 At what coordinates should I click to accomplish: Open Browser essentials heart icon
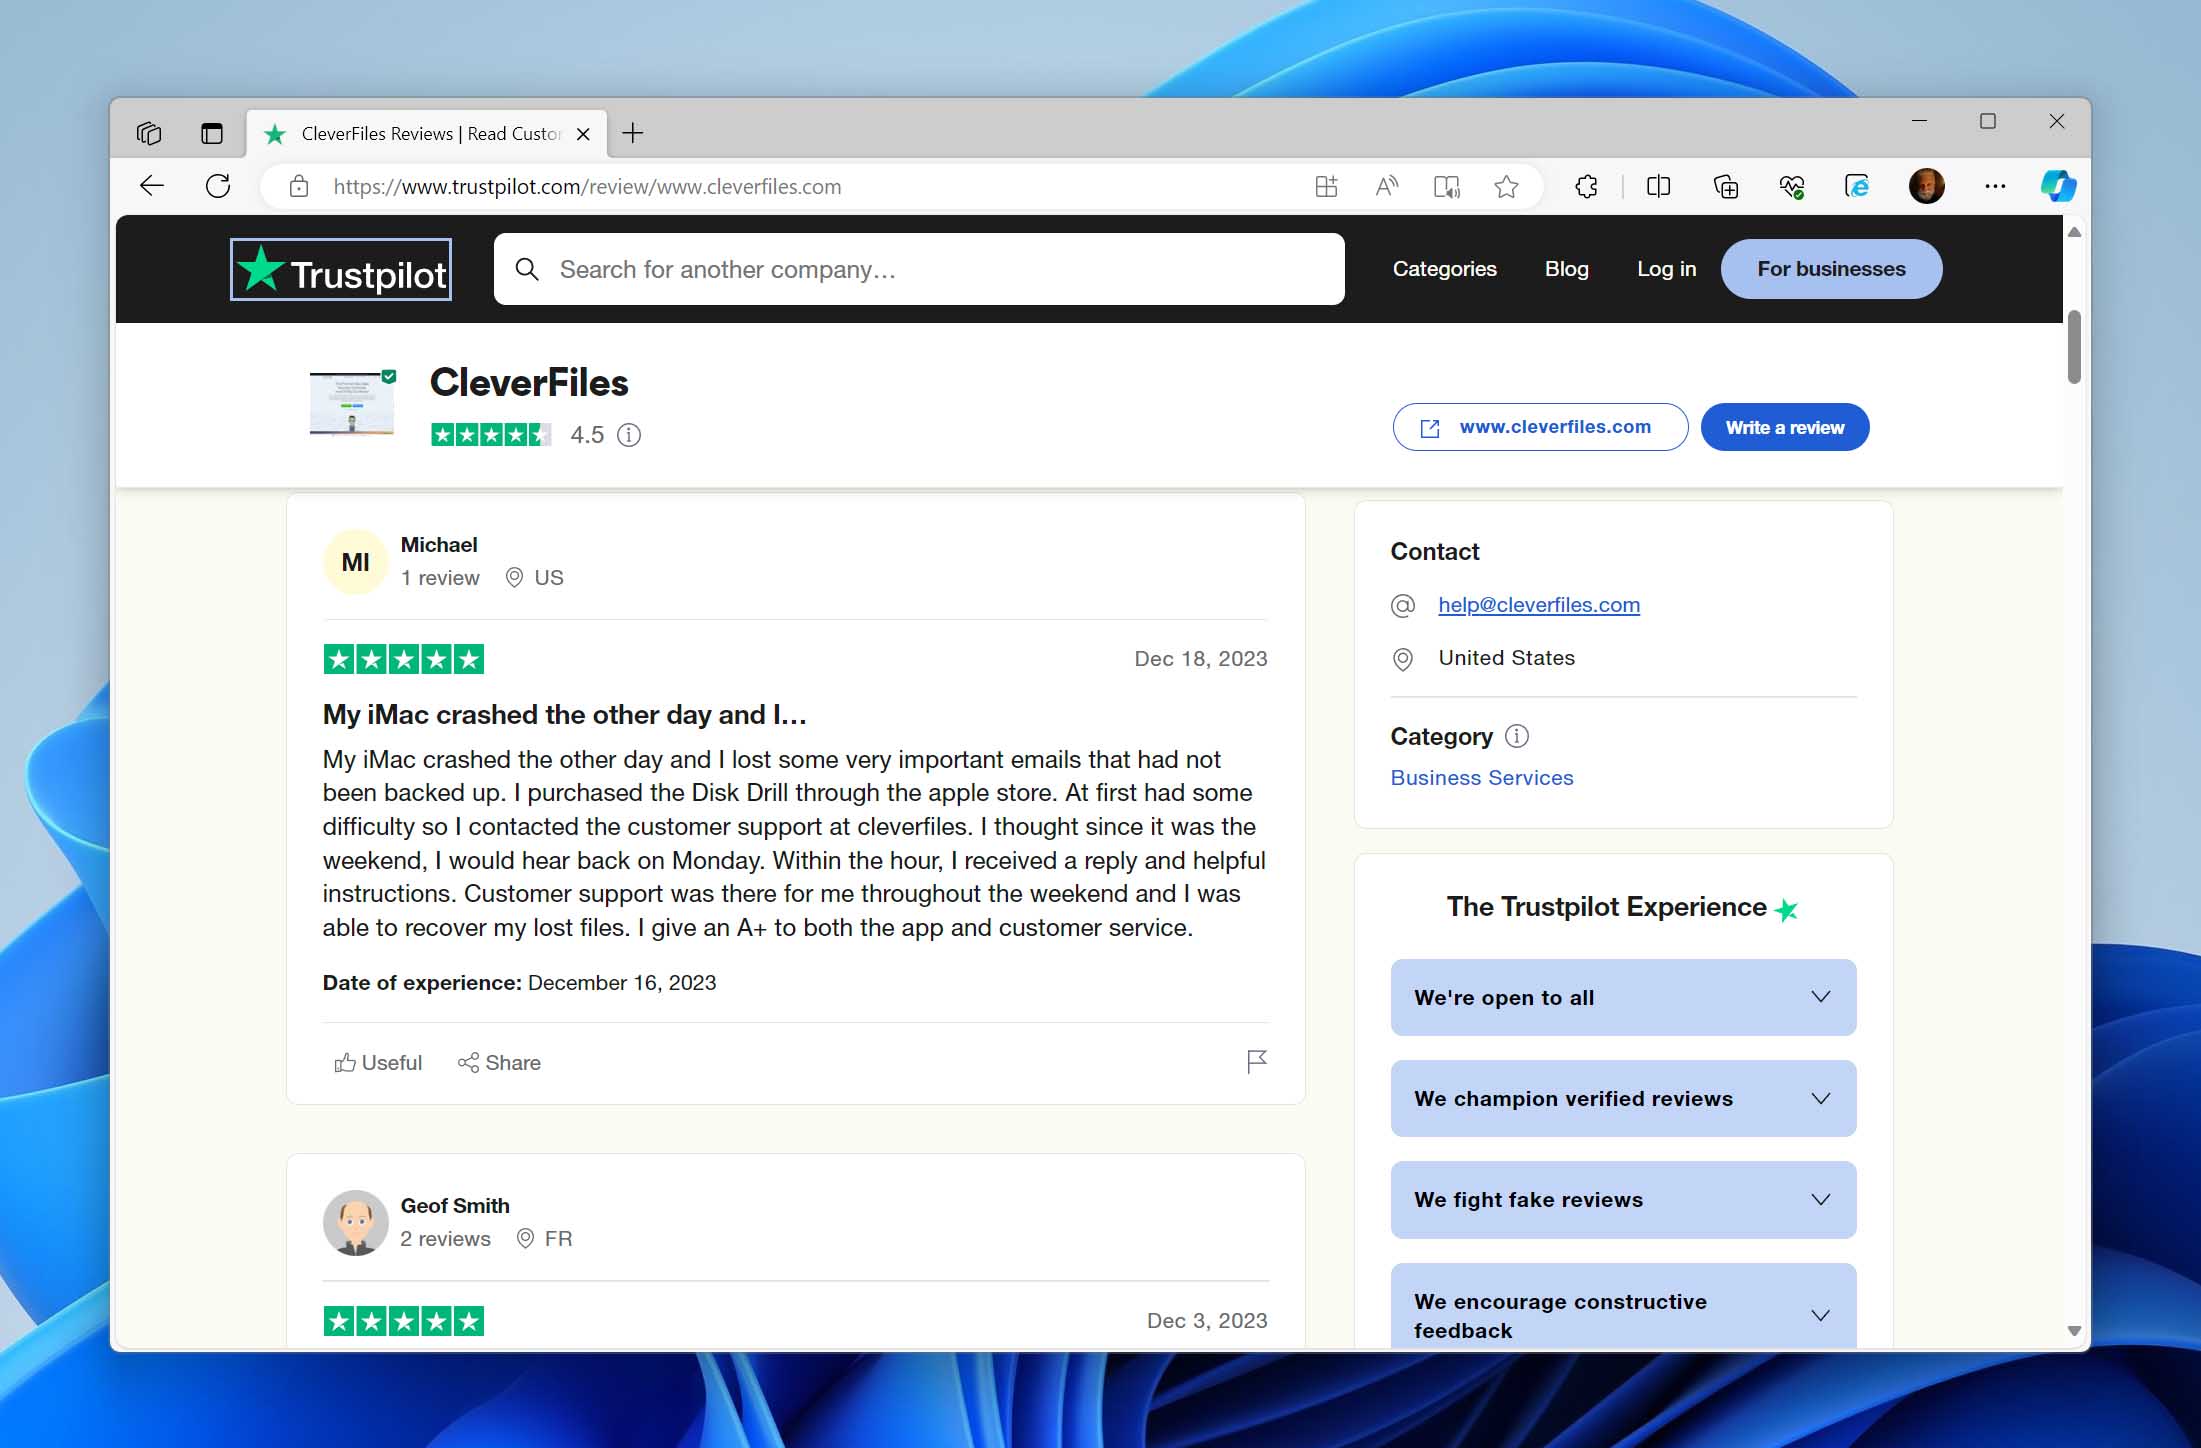[x=1792, y=186]
